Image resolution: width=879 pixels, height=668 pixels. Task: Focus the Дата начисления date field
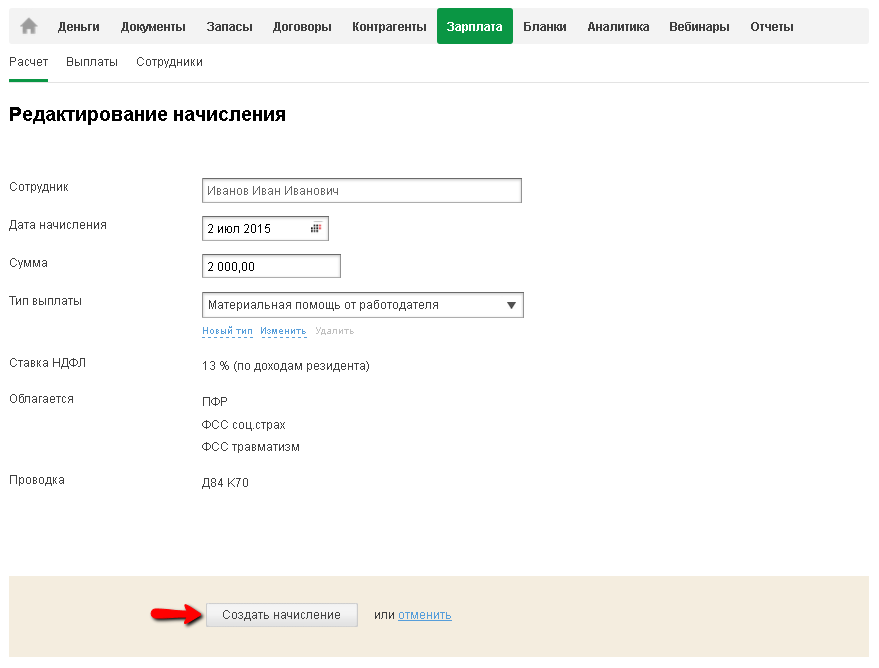[x=265, y=229]
